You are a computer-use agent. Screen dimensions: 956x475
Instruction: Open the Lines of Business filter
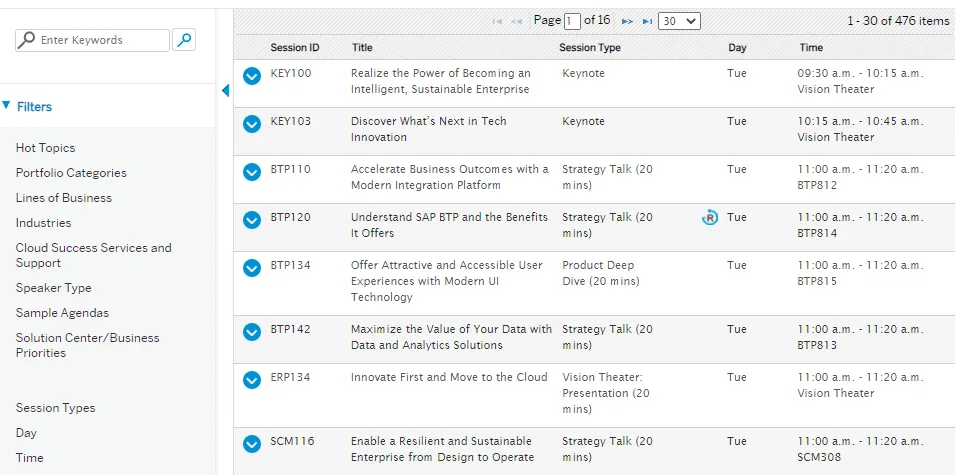pos(64,198)
